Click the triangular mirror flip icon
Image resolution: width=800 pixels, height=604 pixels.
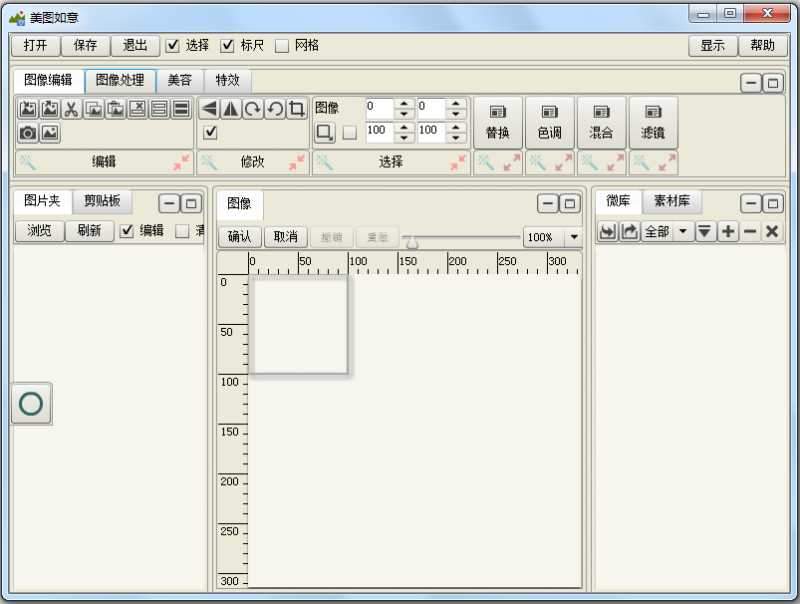(230, 109)
